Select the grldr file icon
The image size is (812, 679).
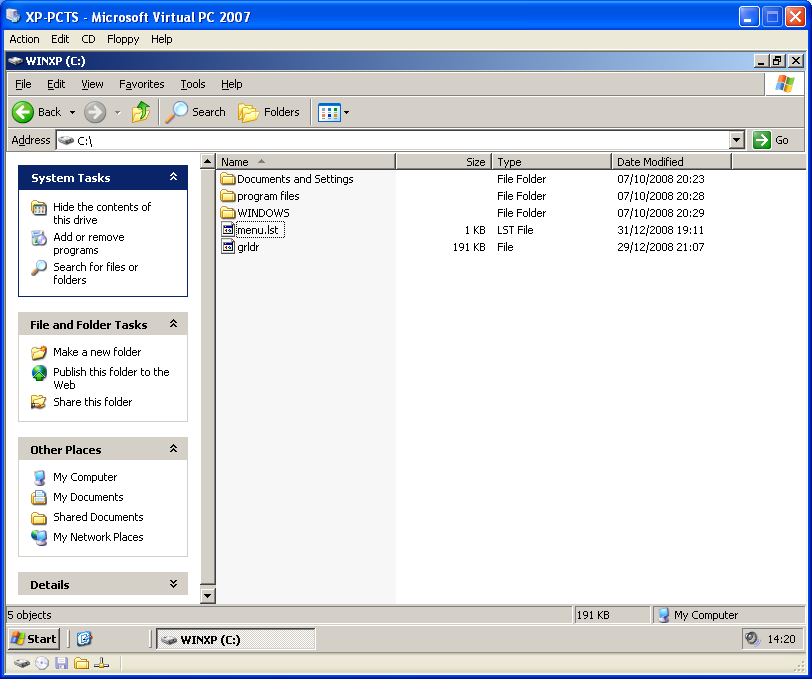(228, 247)
